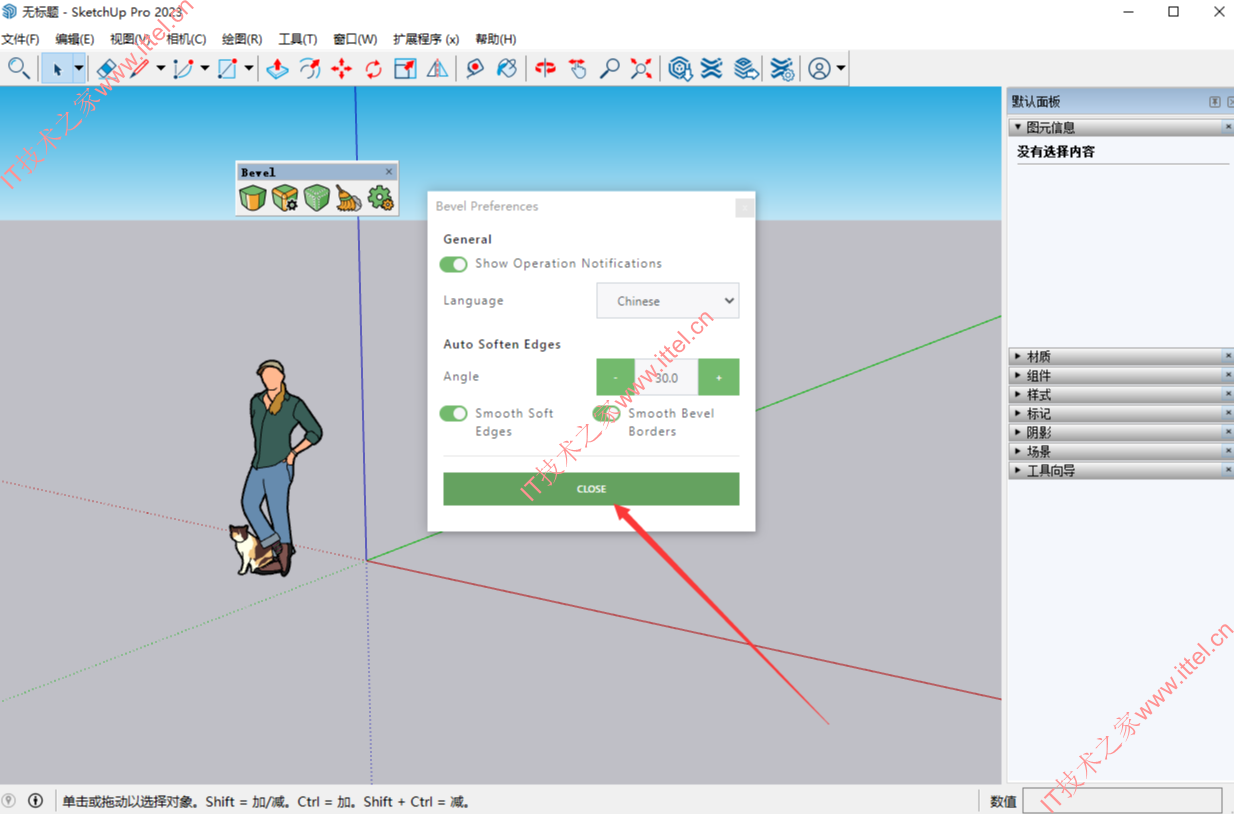Select the arrow Select tool
The height and width of the screenshot is (814, 1234).
(x=57, y=68)
